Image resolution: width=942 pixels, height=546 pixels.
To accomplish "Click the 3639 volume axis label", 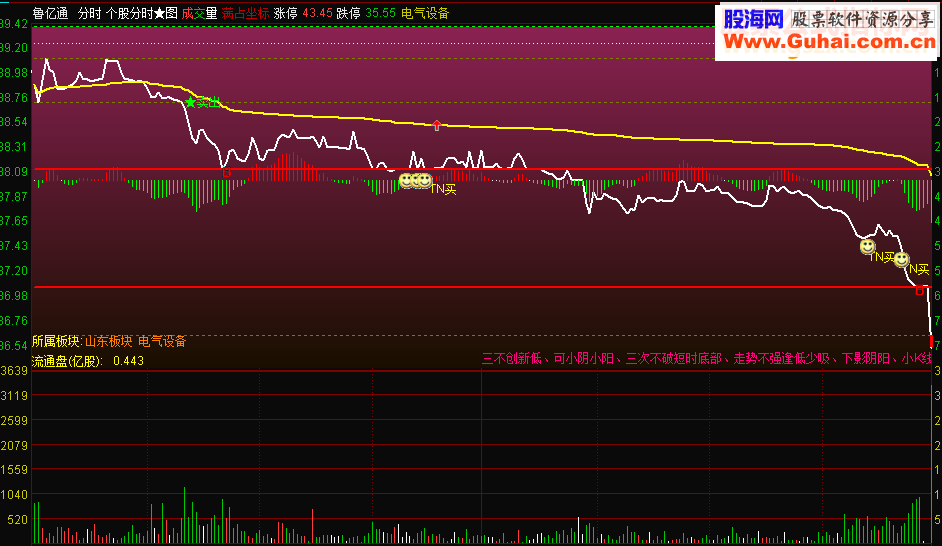I will (x=14, y=371).
